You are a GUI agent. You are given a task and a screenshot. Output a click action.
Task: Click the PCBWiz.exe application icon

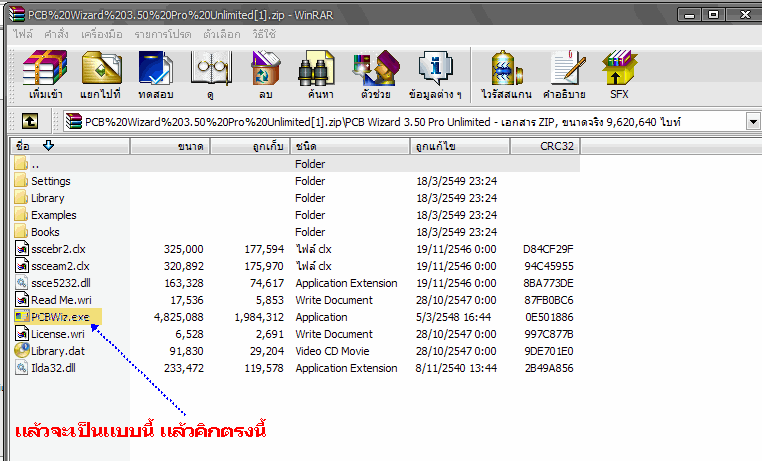(x=22, y=317)
